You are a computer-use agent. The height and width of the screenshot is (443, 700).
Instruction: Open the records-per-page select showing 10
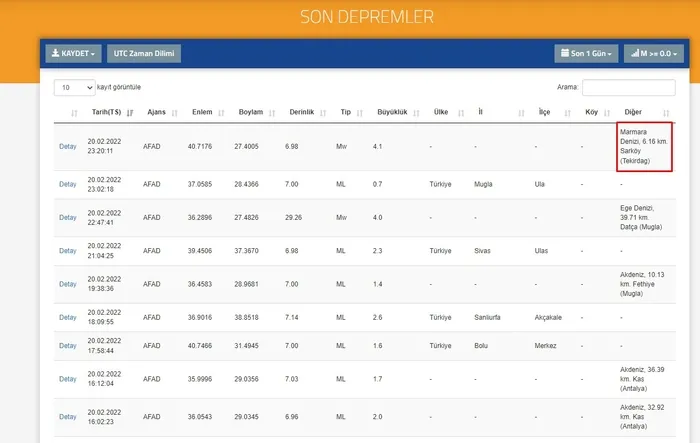[75, 88]
